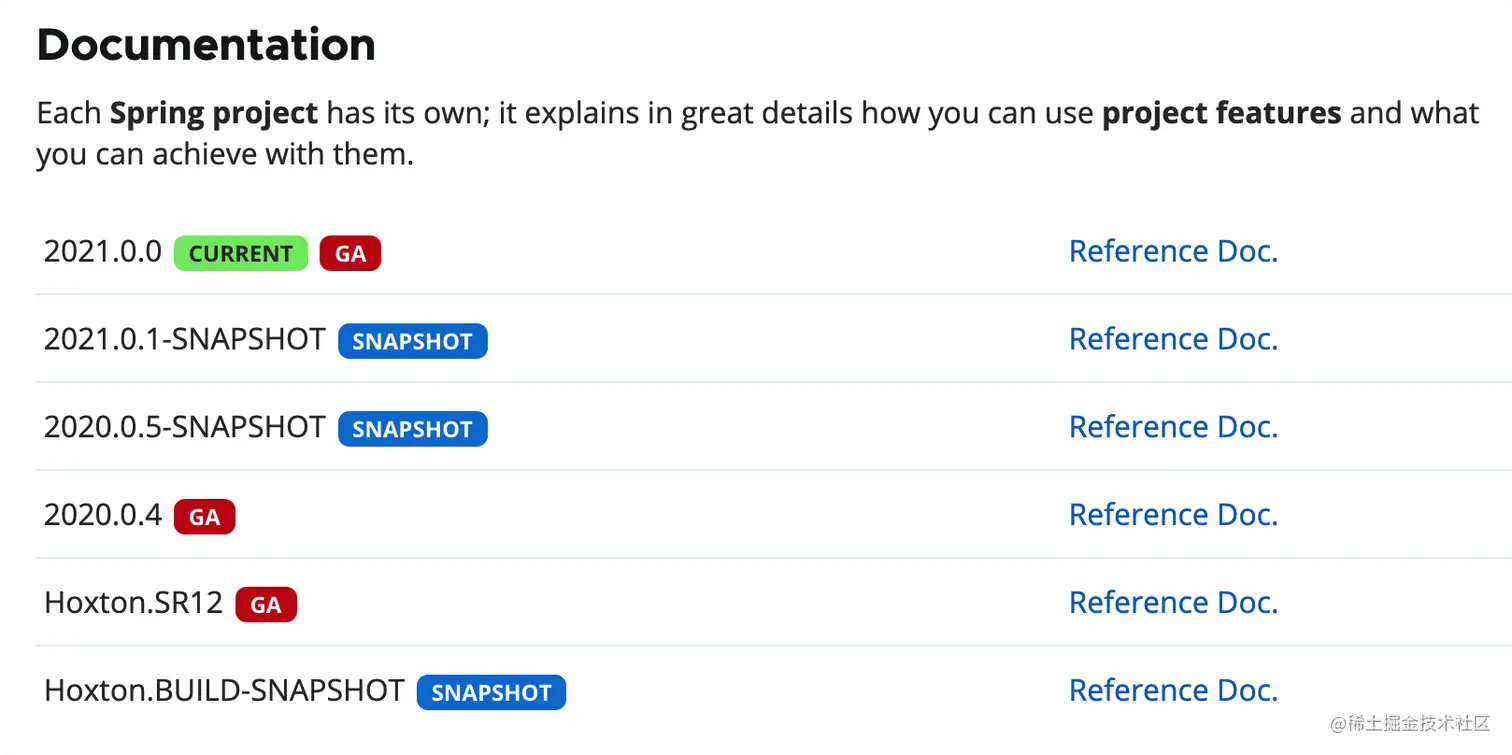
Task: Select the 2021.0.0 version text
Action: coord(102,251)
